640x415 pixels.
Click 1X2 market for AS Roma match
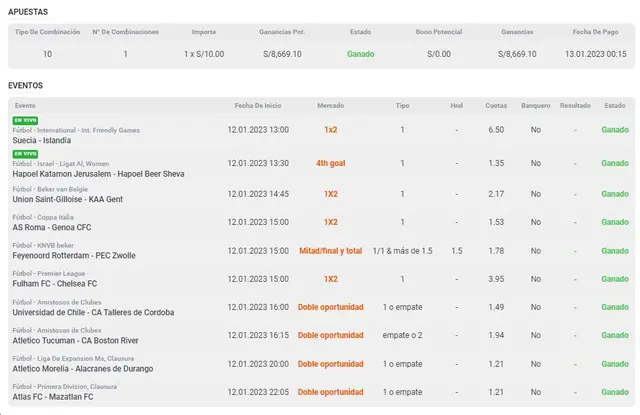pos(330,222)
